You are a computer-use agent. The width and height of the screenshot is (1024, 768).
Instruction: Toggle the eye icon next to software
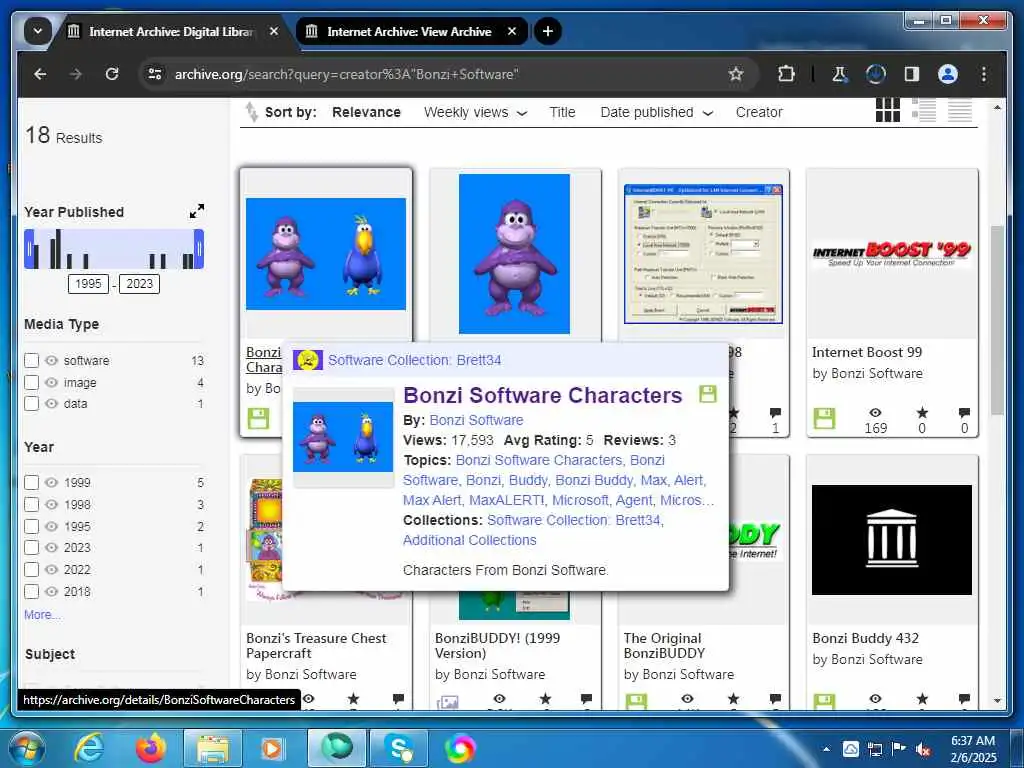52,360
